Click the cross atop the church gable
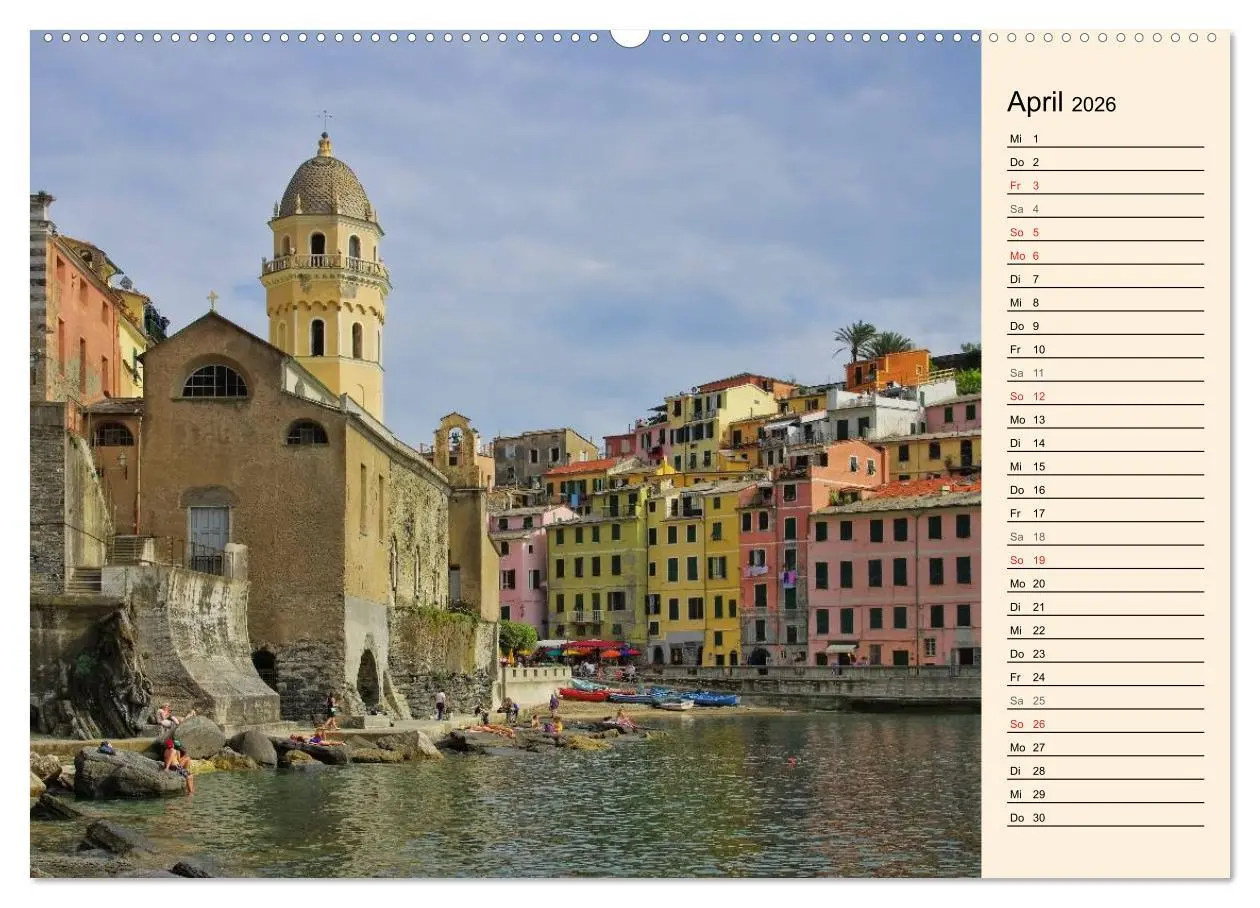Screen dimensions: 1260x908 212,300
